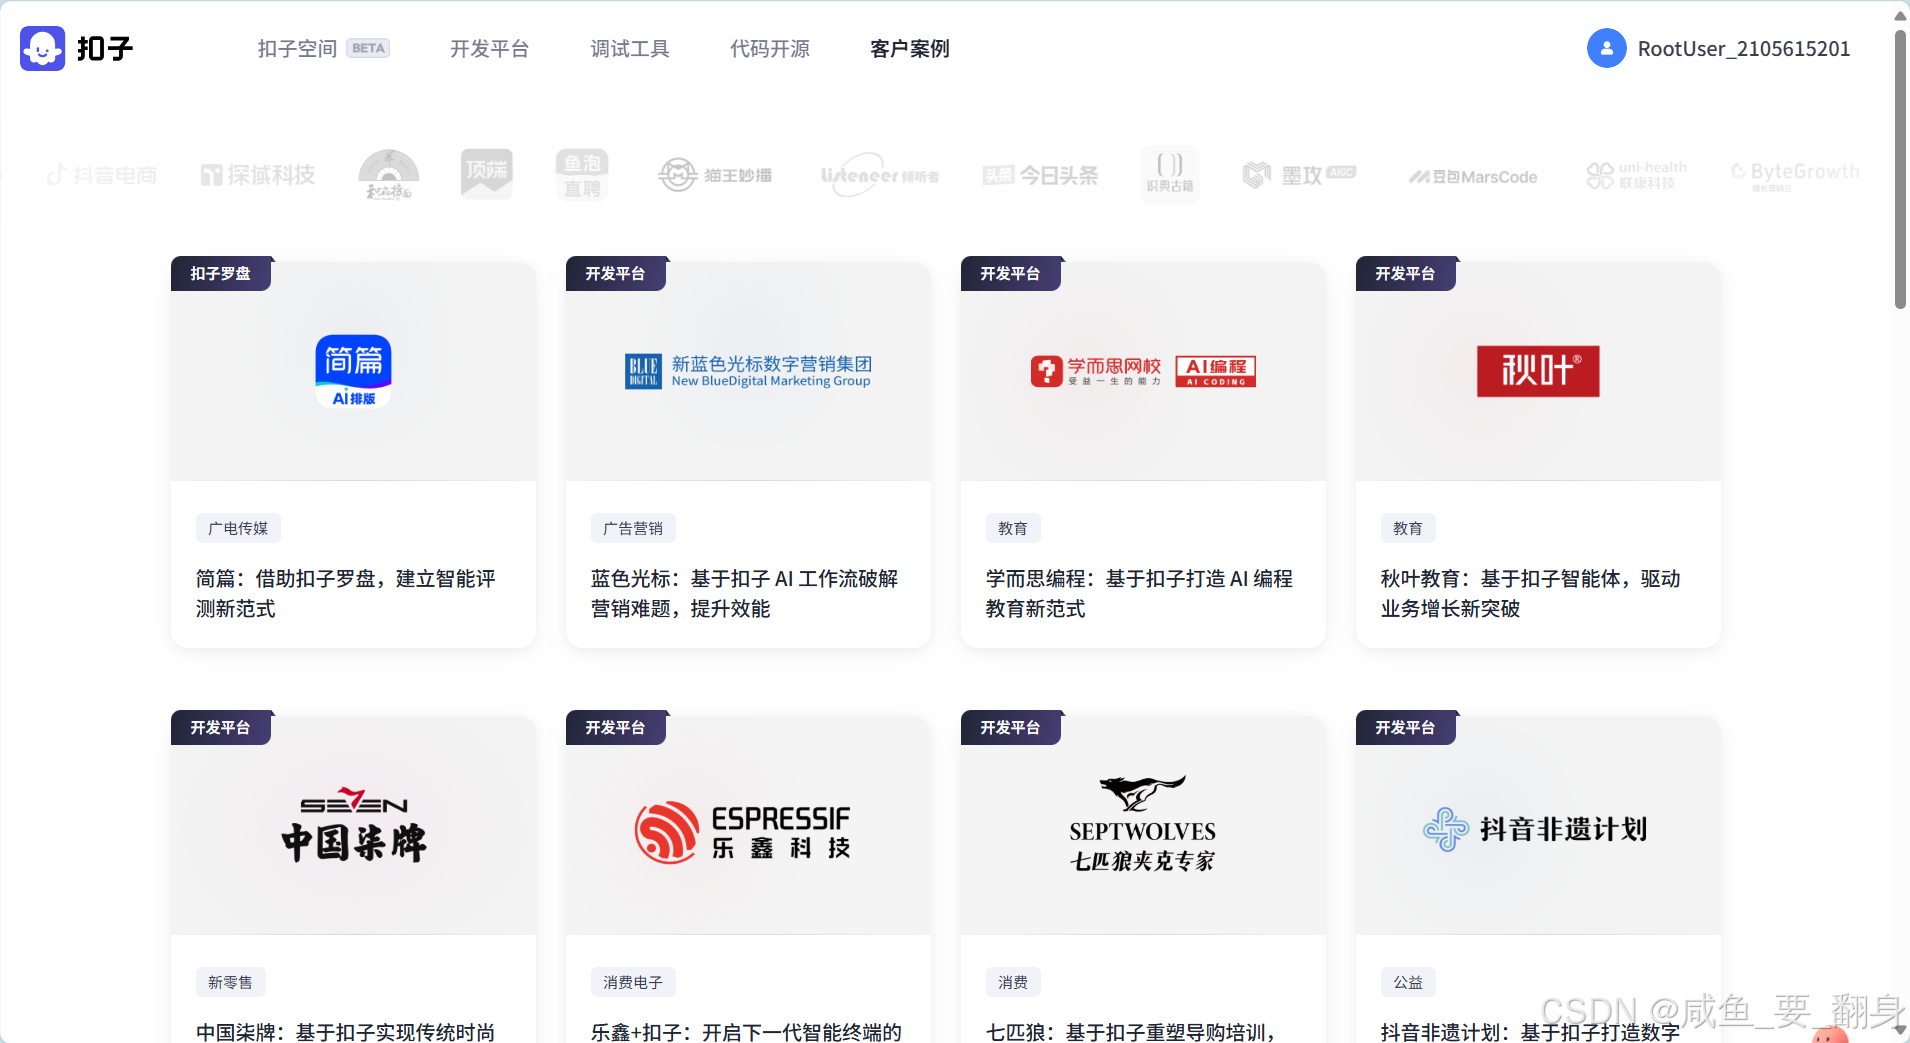Click the 今日头条 partner logo
Image resolution: width=1910 pixels, height=1043 pixels.
(1040, 175)
